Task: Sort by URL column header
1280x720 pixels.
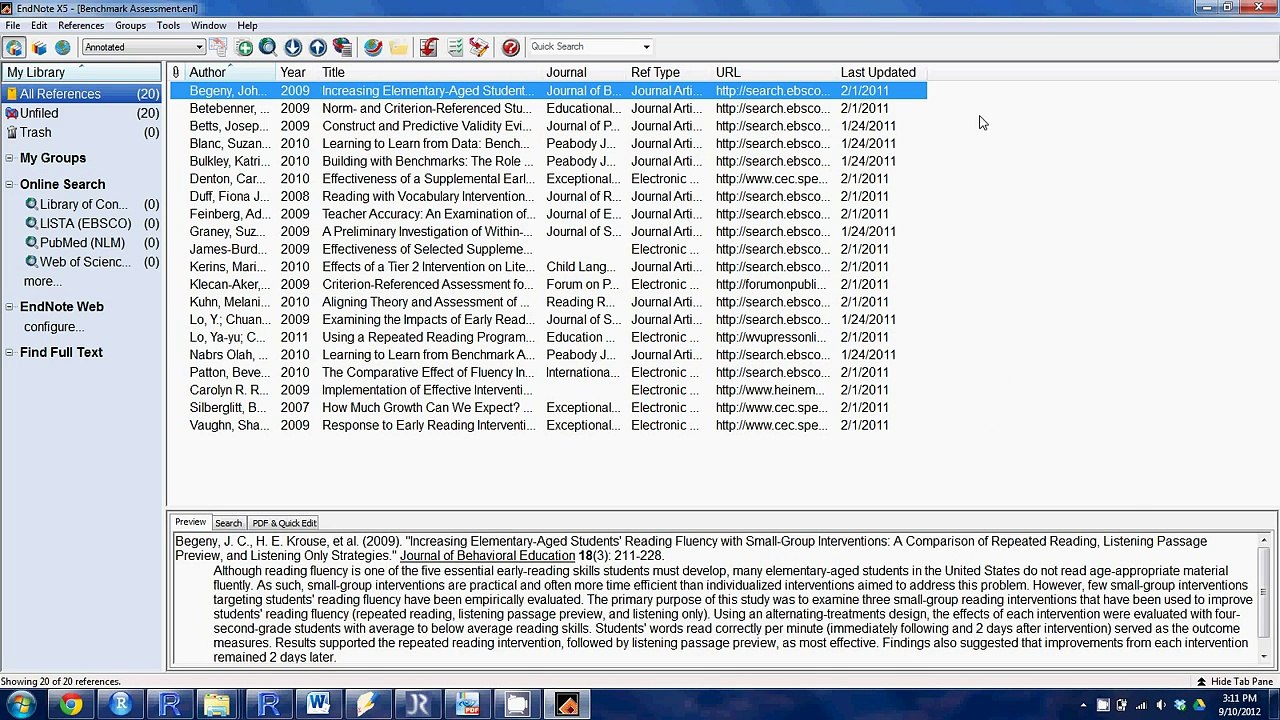Action: (x=774, y=72)
